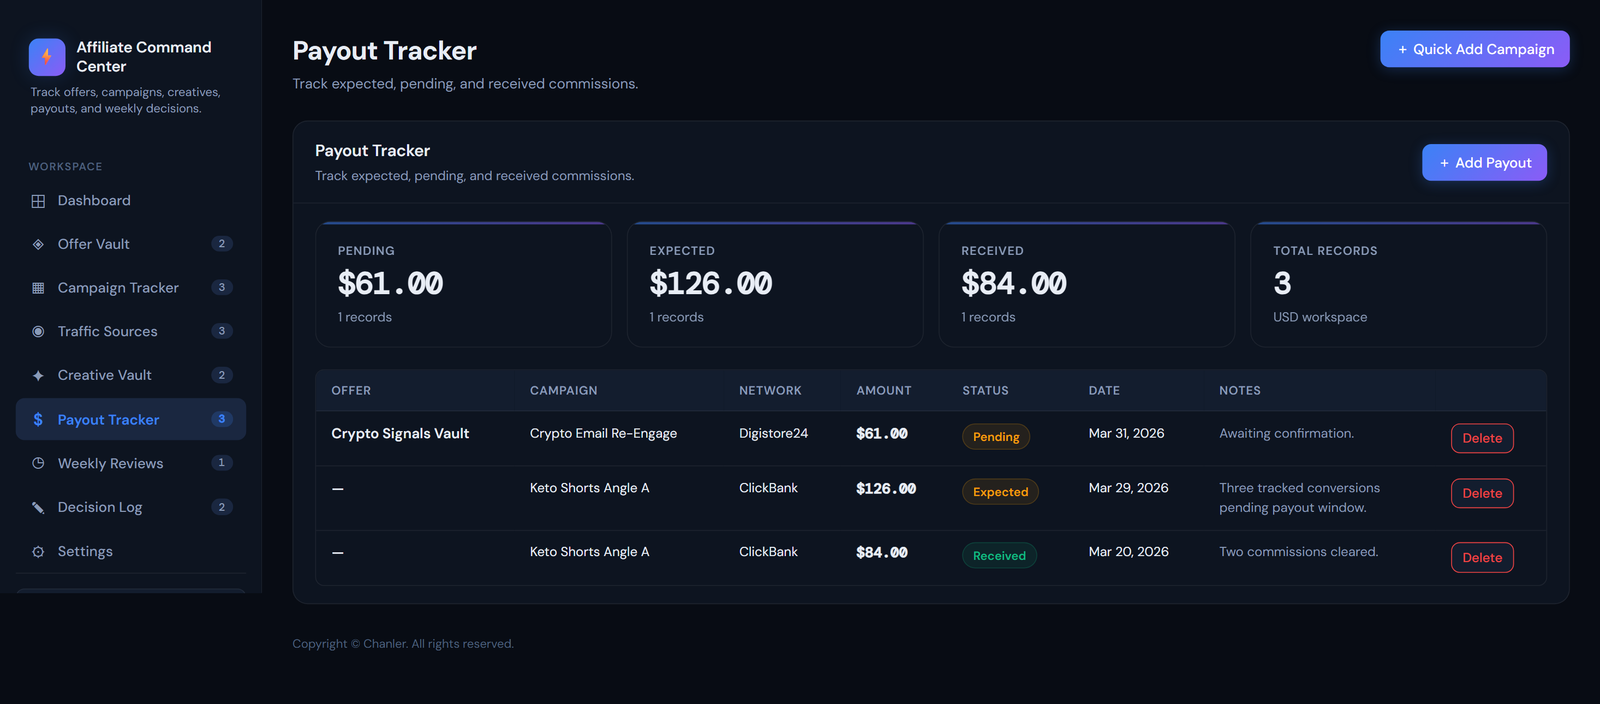Open the Creative Vault section
This screenshot has height=704, width=1600.
click(131, 376)
